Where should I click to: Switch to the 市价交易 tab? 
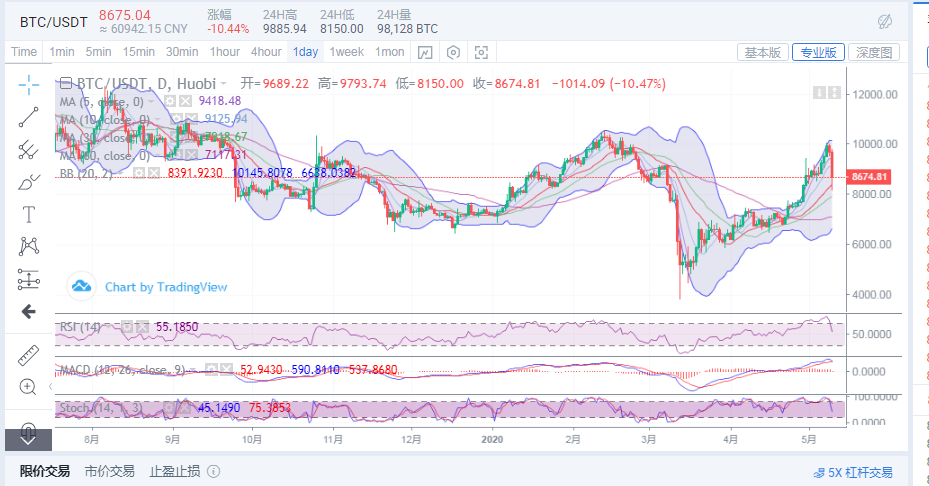click(x=110, y=471)
